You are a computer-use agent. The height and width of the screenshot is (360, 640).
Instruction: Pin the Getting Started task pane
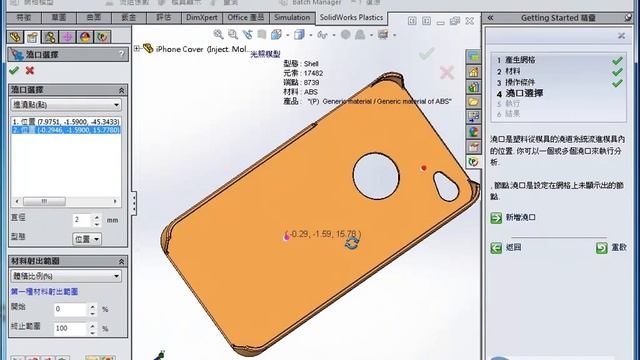(628, 18)
